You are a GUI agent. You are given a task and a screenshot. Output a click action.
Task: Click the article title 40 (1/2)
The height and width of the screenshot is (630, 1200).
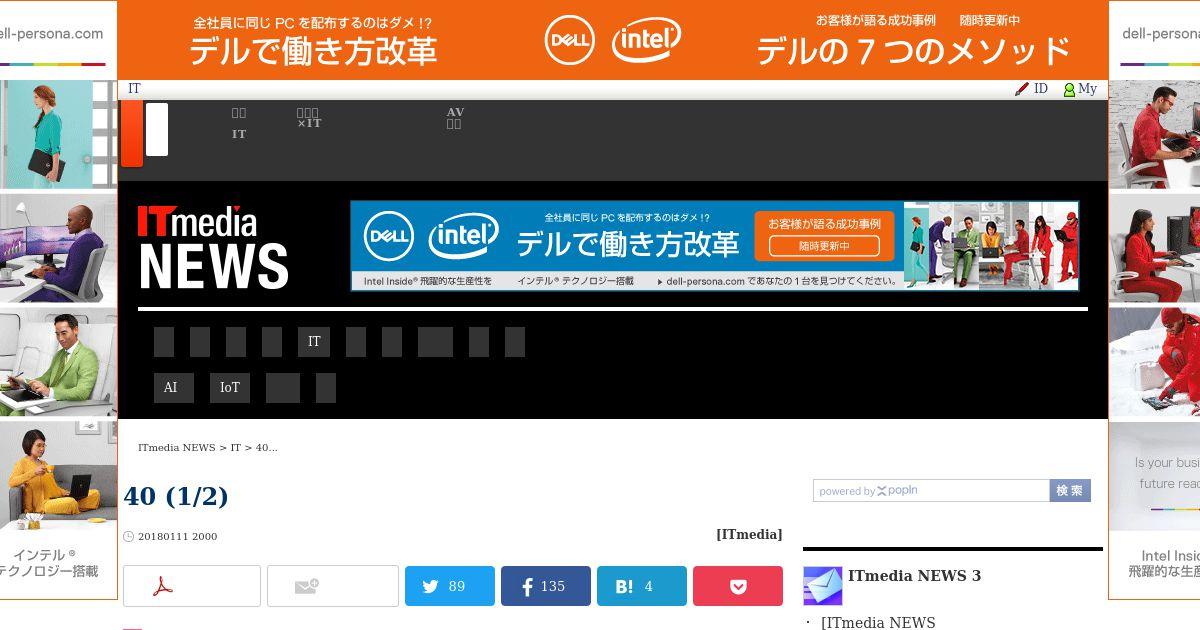click(x=176, y=496)
